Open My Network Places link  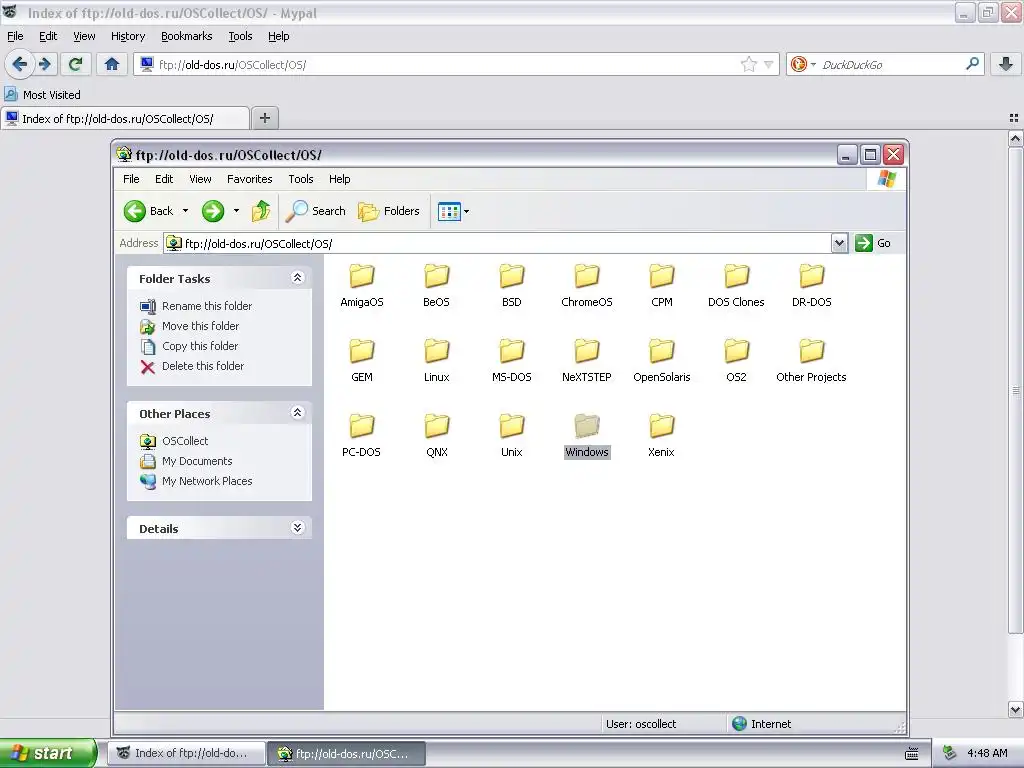point(196,481)
